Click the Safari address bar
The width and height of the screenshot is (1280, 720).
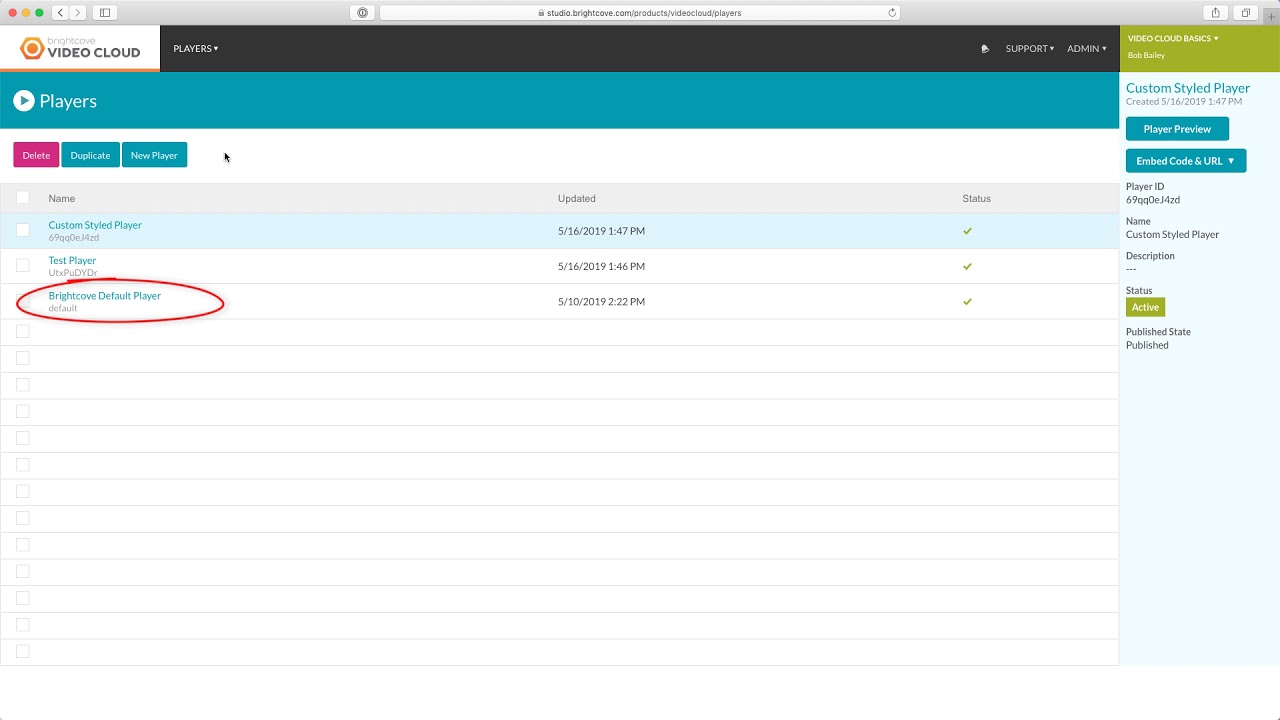click(640, 13)
